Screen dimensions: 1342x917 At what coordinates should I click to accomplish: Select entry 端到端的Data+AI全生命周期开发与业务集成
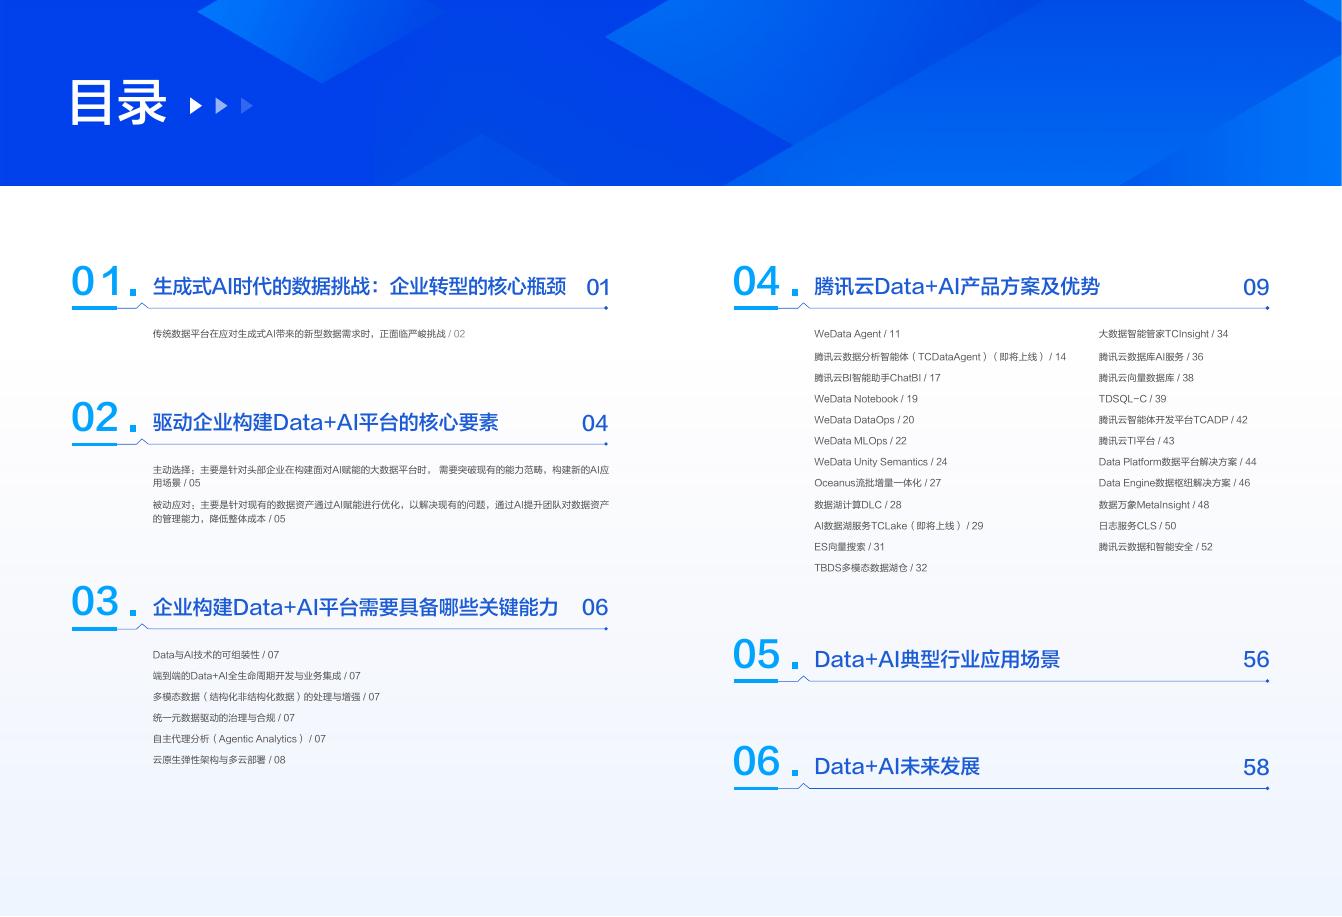(x=256, y=676)
